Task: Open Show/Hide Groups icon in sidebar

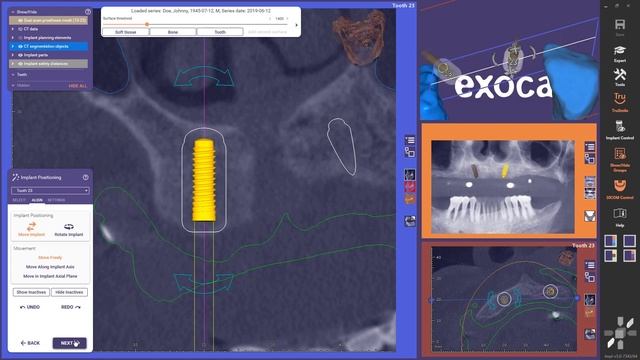Action: click(620, 154)
